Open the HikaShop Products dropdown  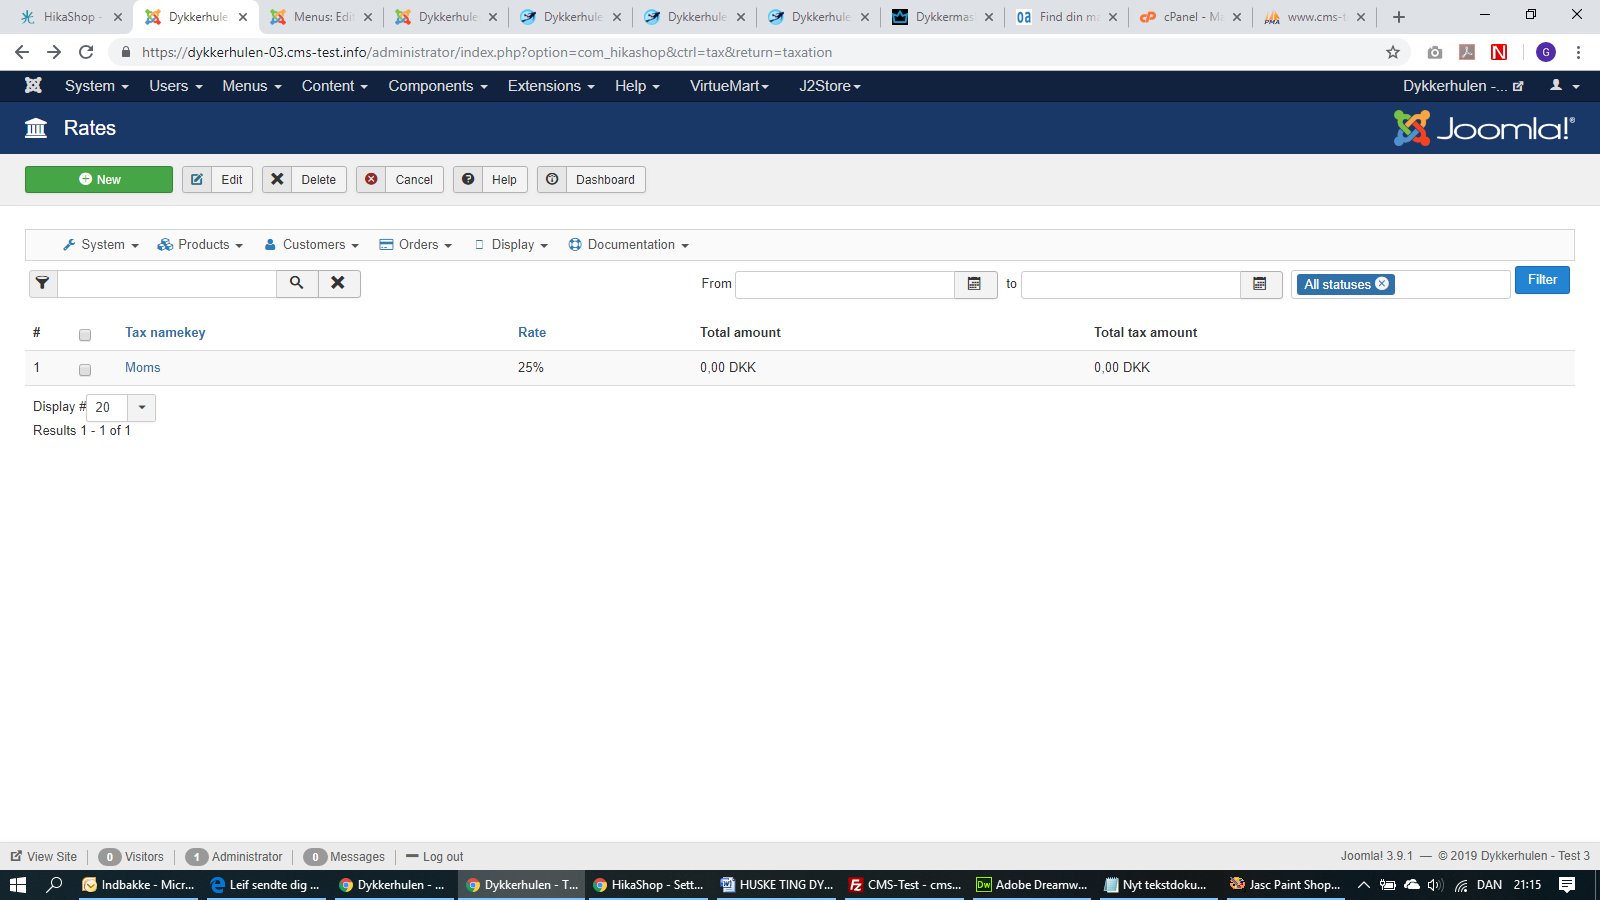point(200,245)
